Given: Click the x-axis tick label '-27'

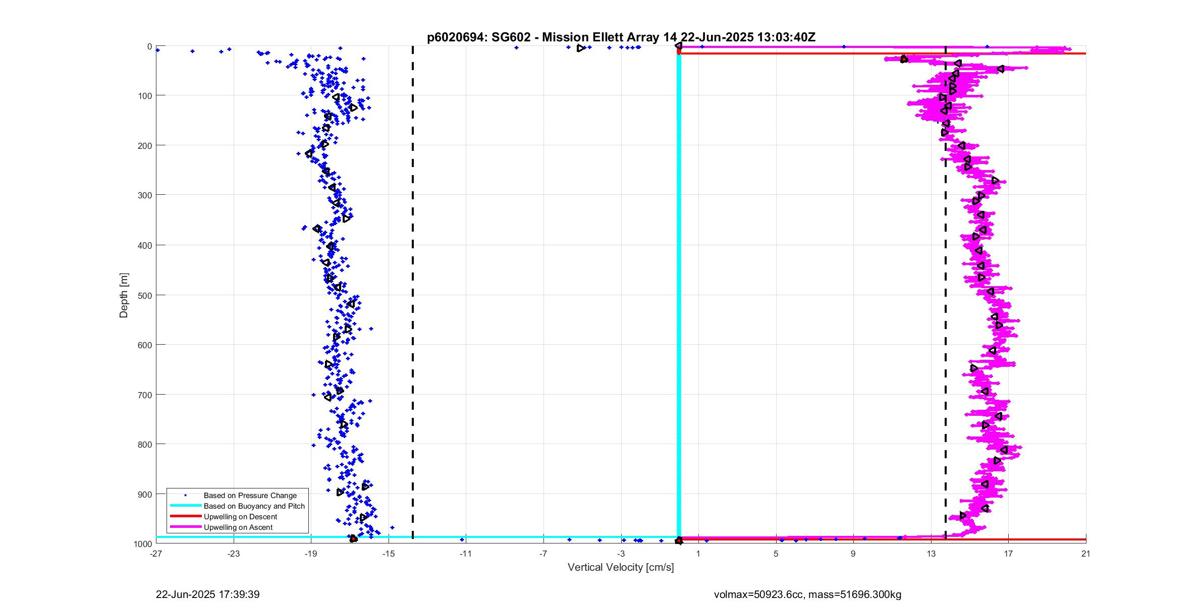Looking at the screenshot, I should 156,553.
